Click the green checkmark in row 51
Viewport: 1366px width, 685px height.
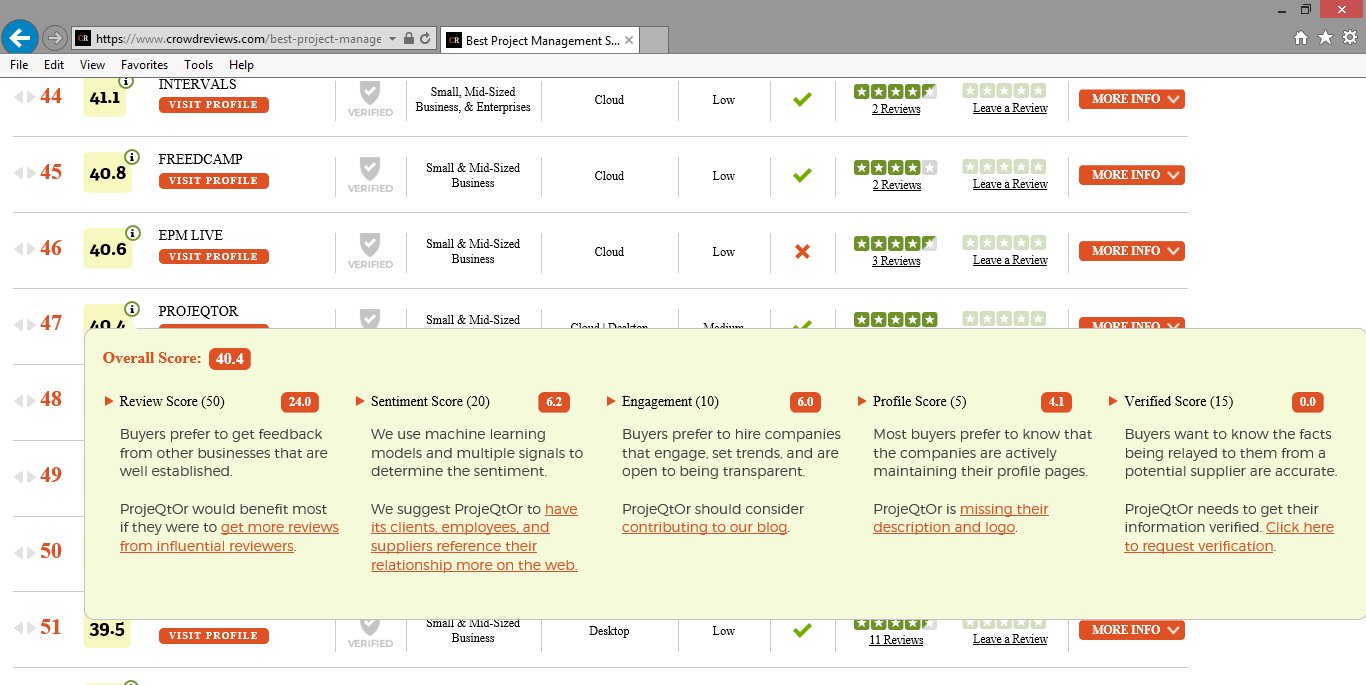(x=802, y=630)
